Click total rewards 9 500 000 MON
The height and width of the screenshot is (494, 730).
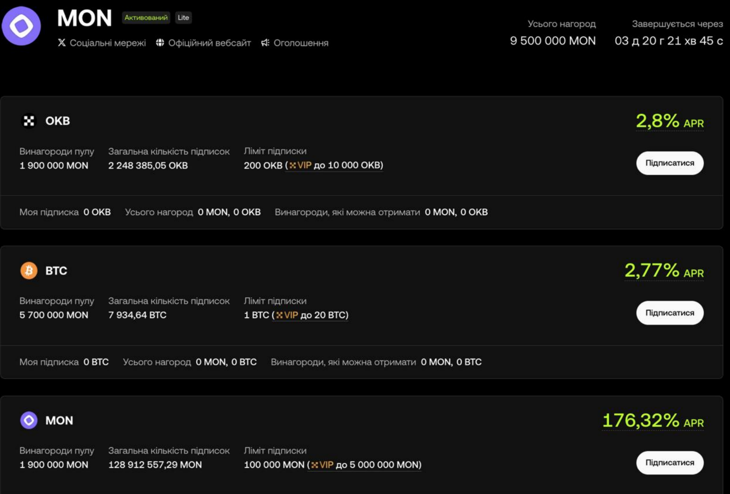point(553,41)
